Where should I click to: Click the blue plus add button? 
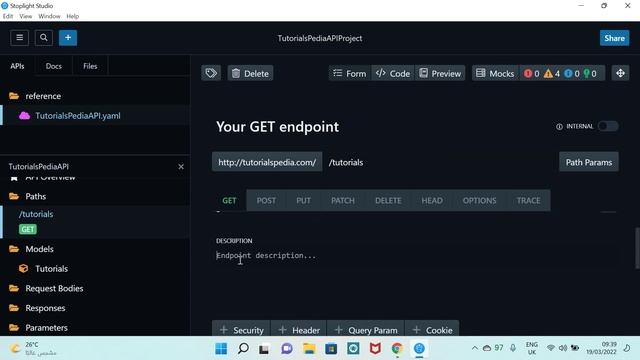[68, 38]
